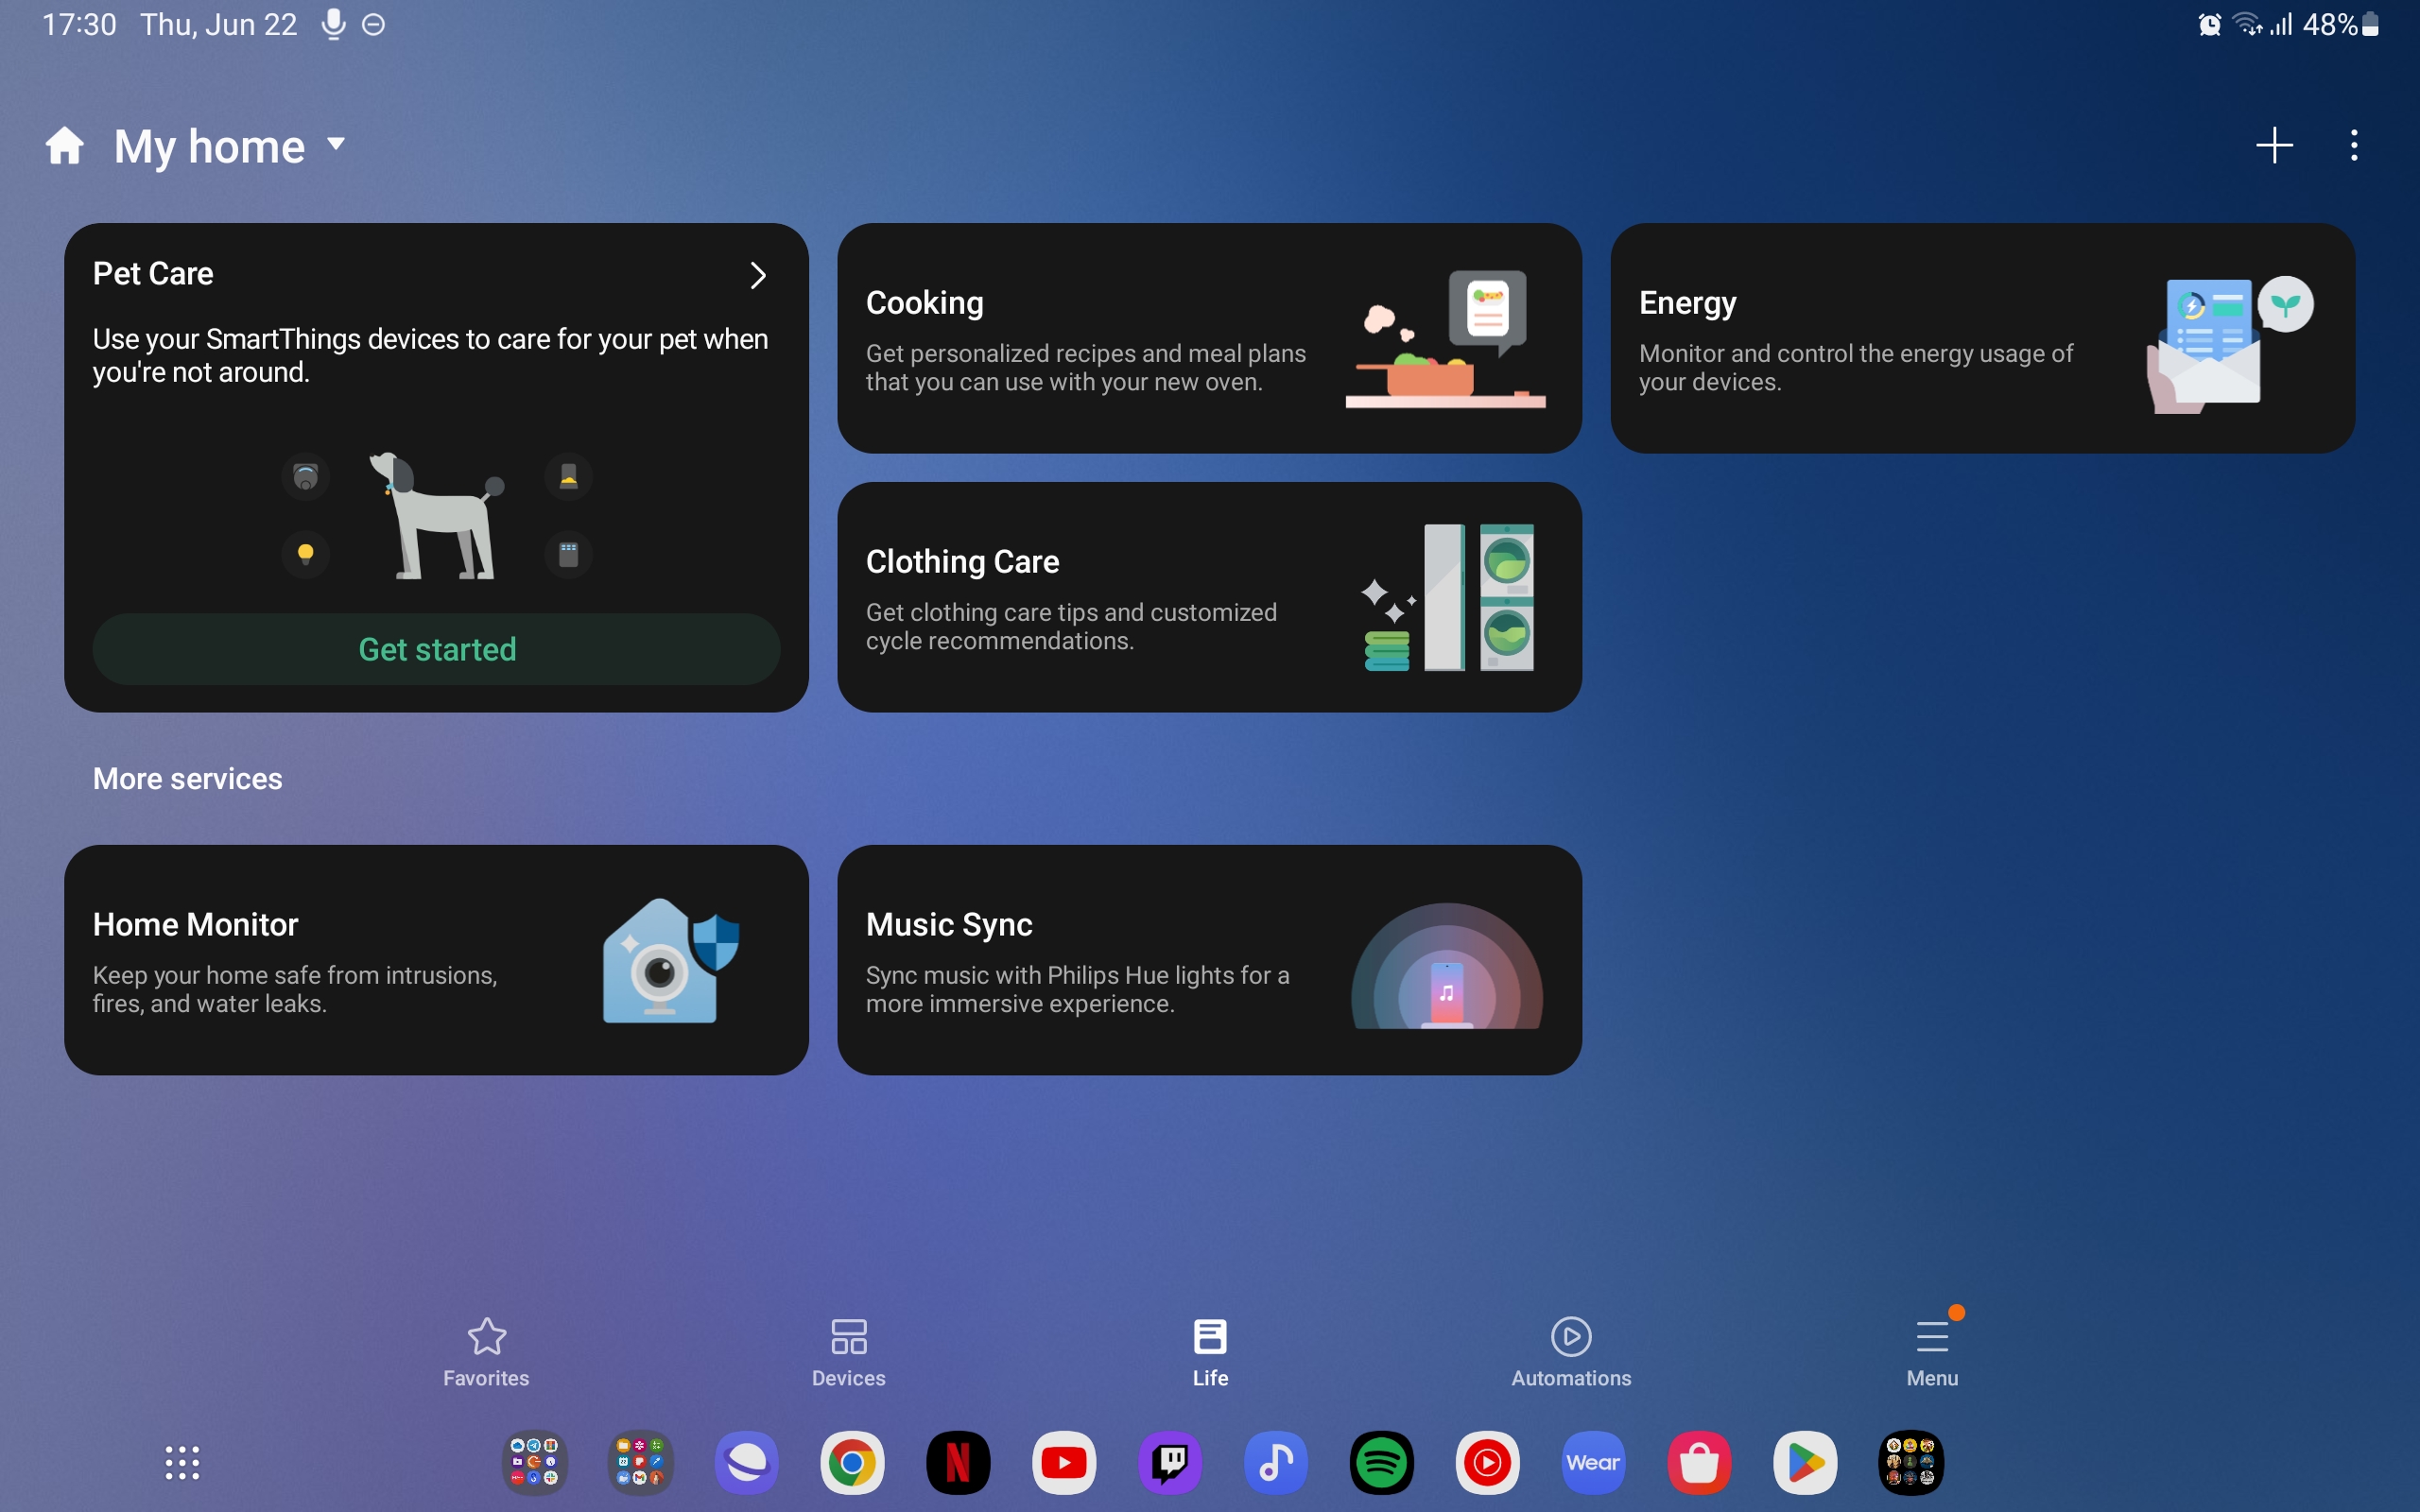Open the Cooking service card

(1209, 338)
